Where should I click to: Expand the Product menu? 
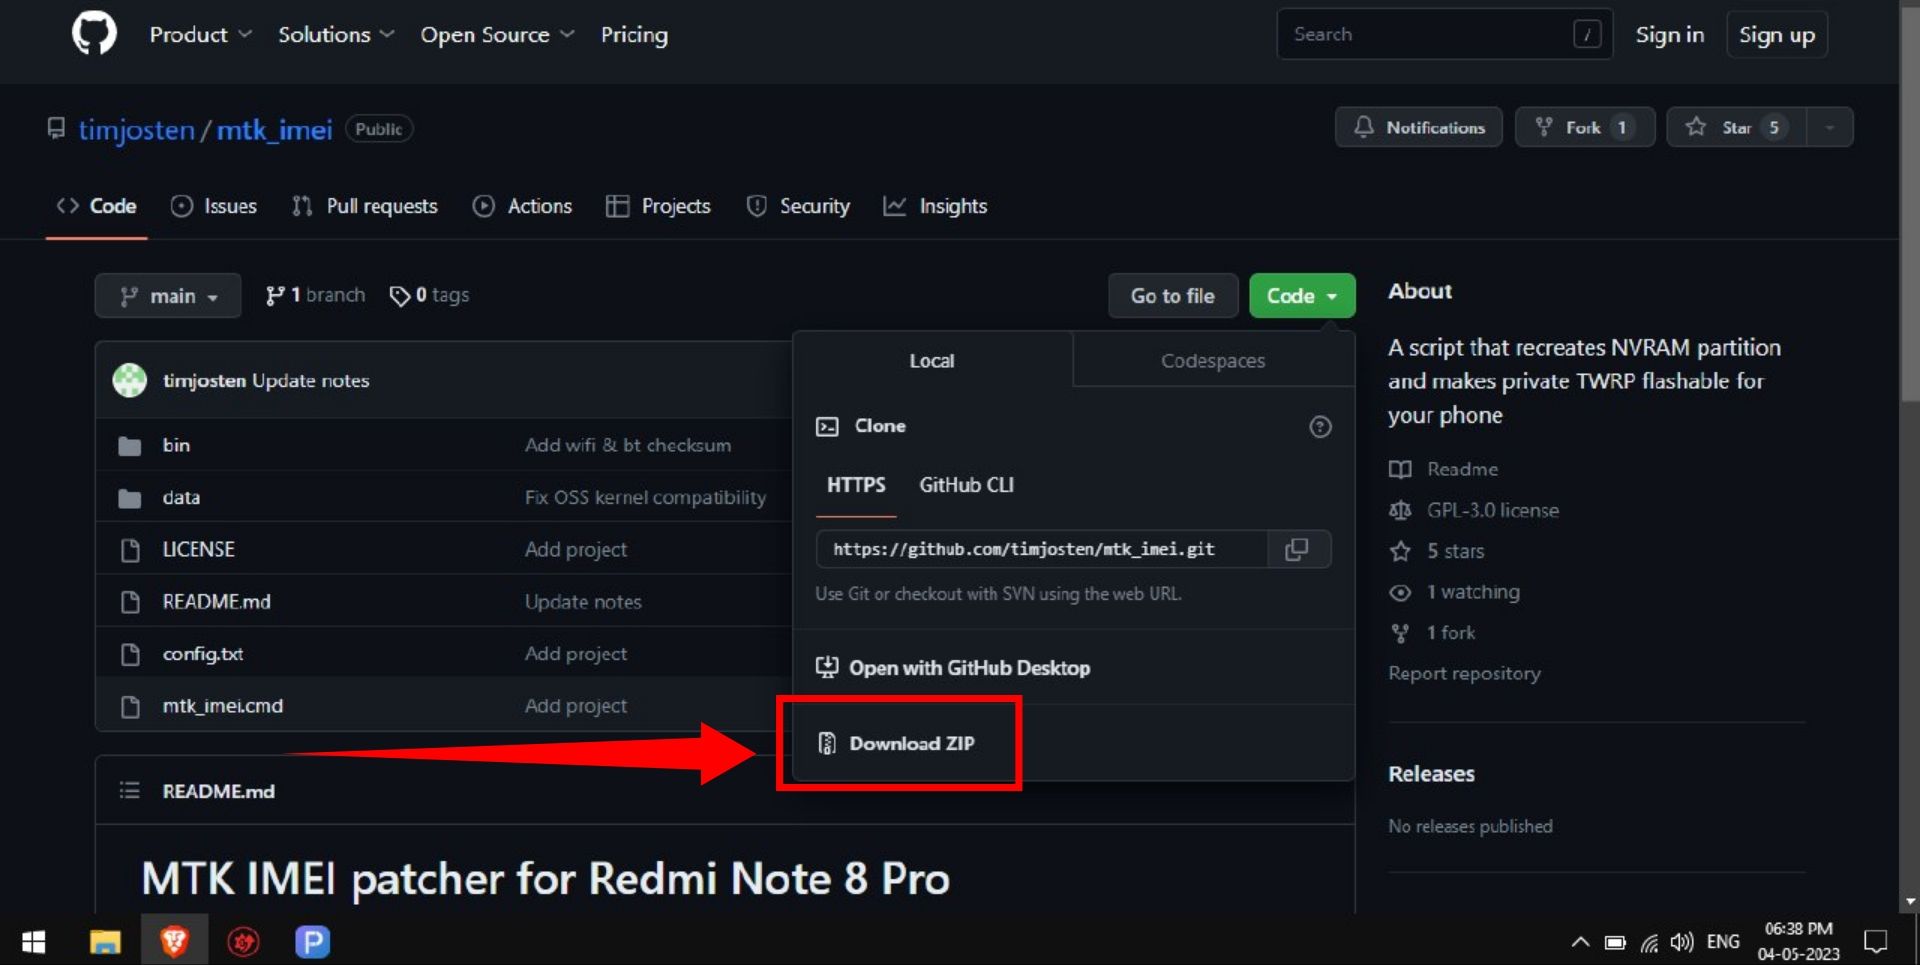200,35
